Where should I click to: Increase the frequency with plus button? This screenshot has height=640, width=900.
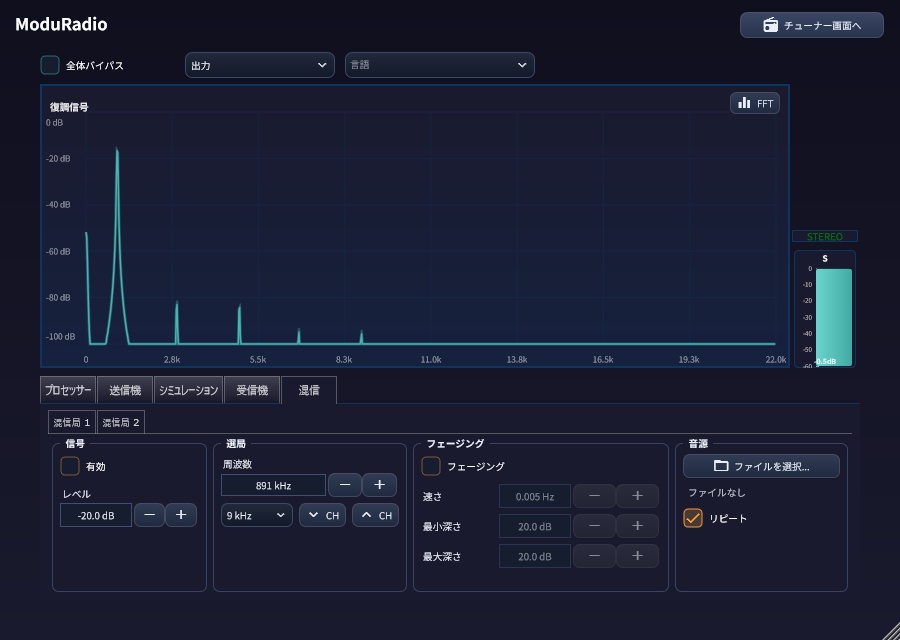coord(379,485)
